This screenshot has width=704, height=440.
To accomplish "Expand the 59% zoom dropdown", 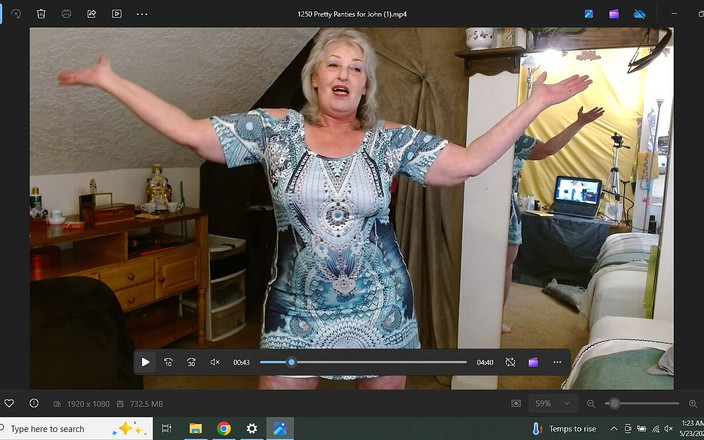I will pos(568,403).
